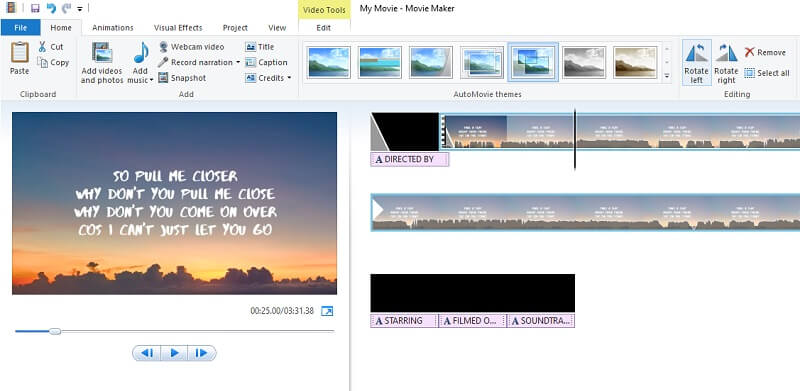Switch to the Home tab
This screenshot has width=800, height=391.
click(x=61, y=28)
